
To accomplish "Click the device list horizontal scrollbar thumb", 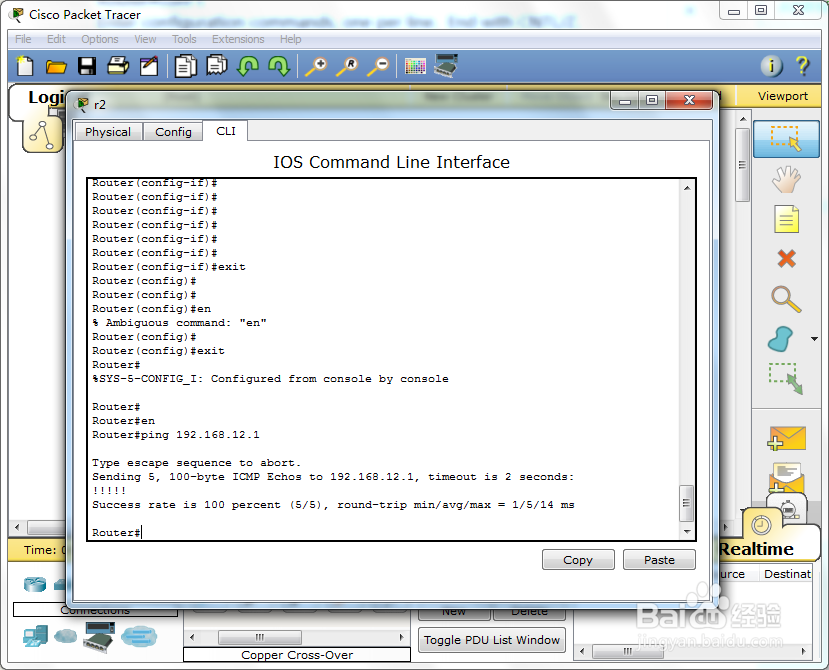I will tap(260, 637).
